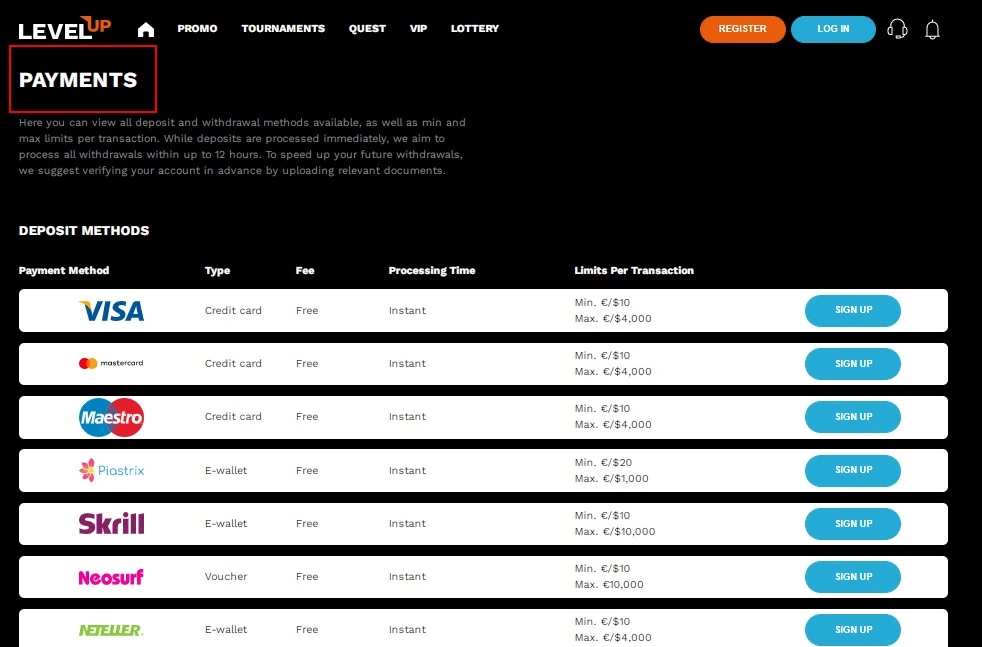
Task: Click Free fee in Maestro row
Action: pos(307,417)
